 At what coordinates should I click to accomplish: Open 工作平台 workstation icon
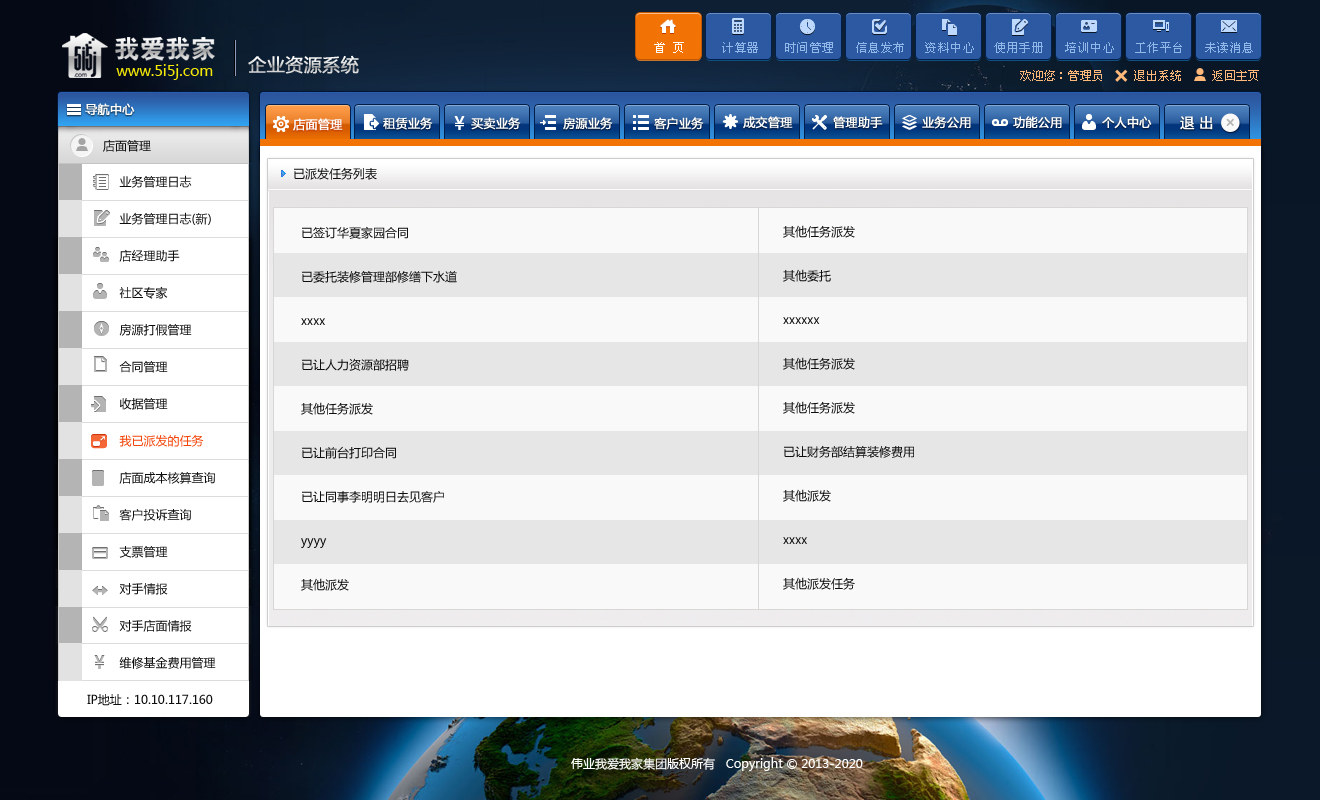click(1158, 36)
